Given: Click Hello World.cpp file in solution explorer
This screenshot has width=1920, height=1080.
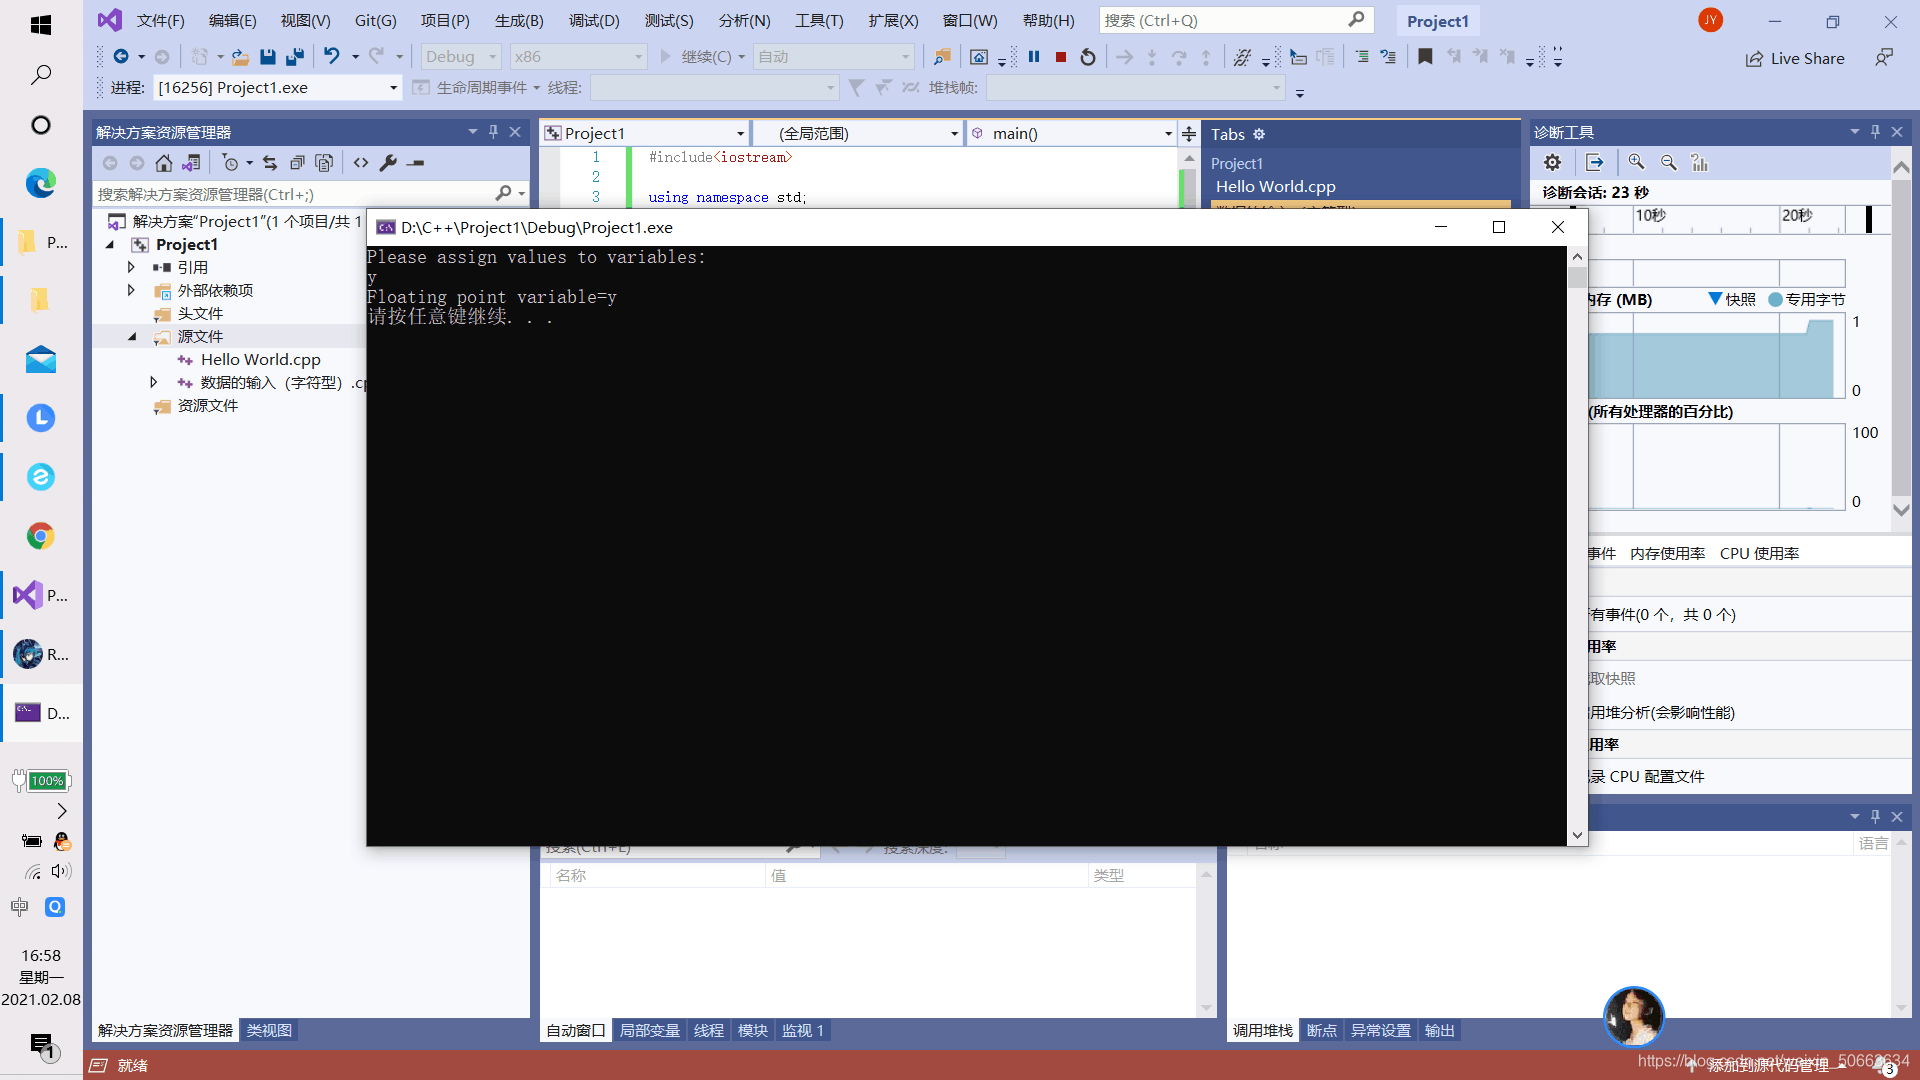Looking at the screenshot, I should (x=258, y=359).
